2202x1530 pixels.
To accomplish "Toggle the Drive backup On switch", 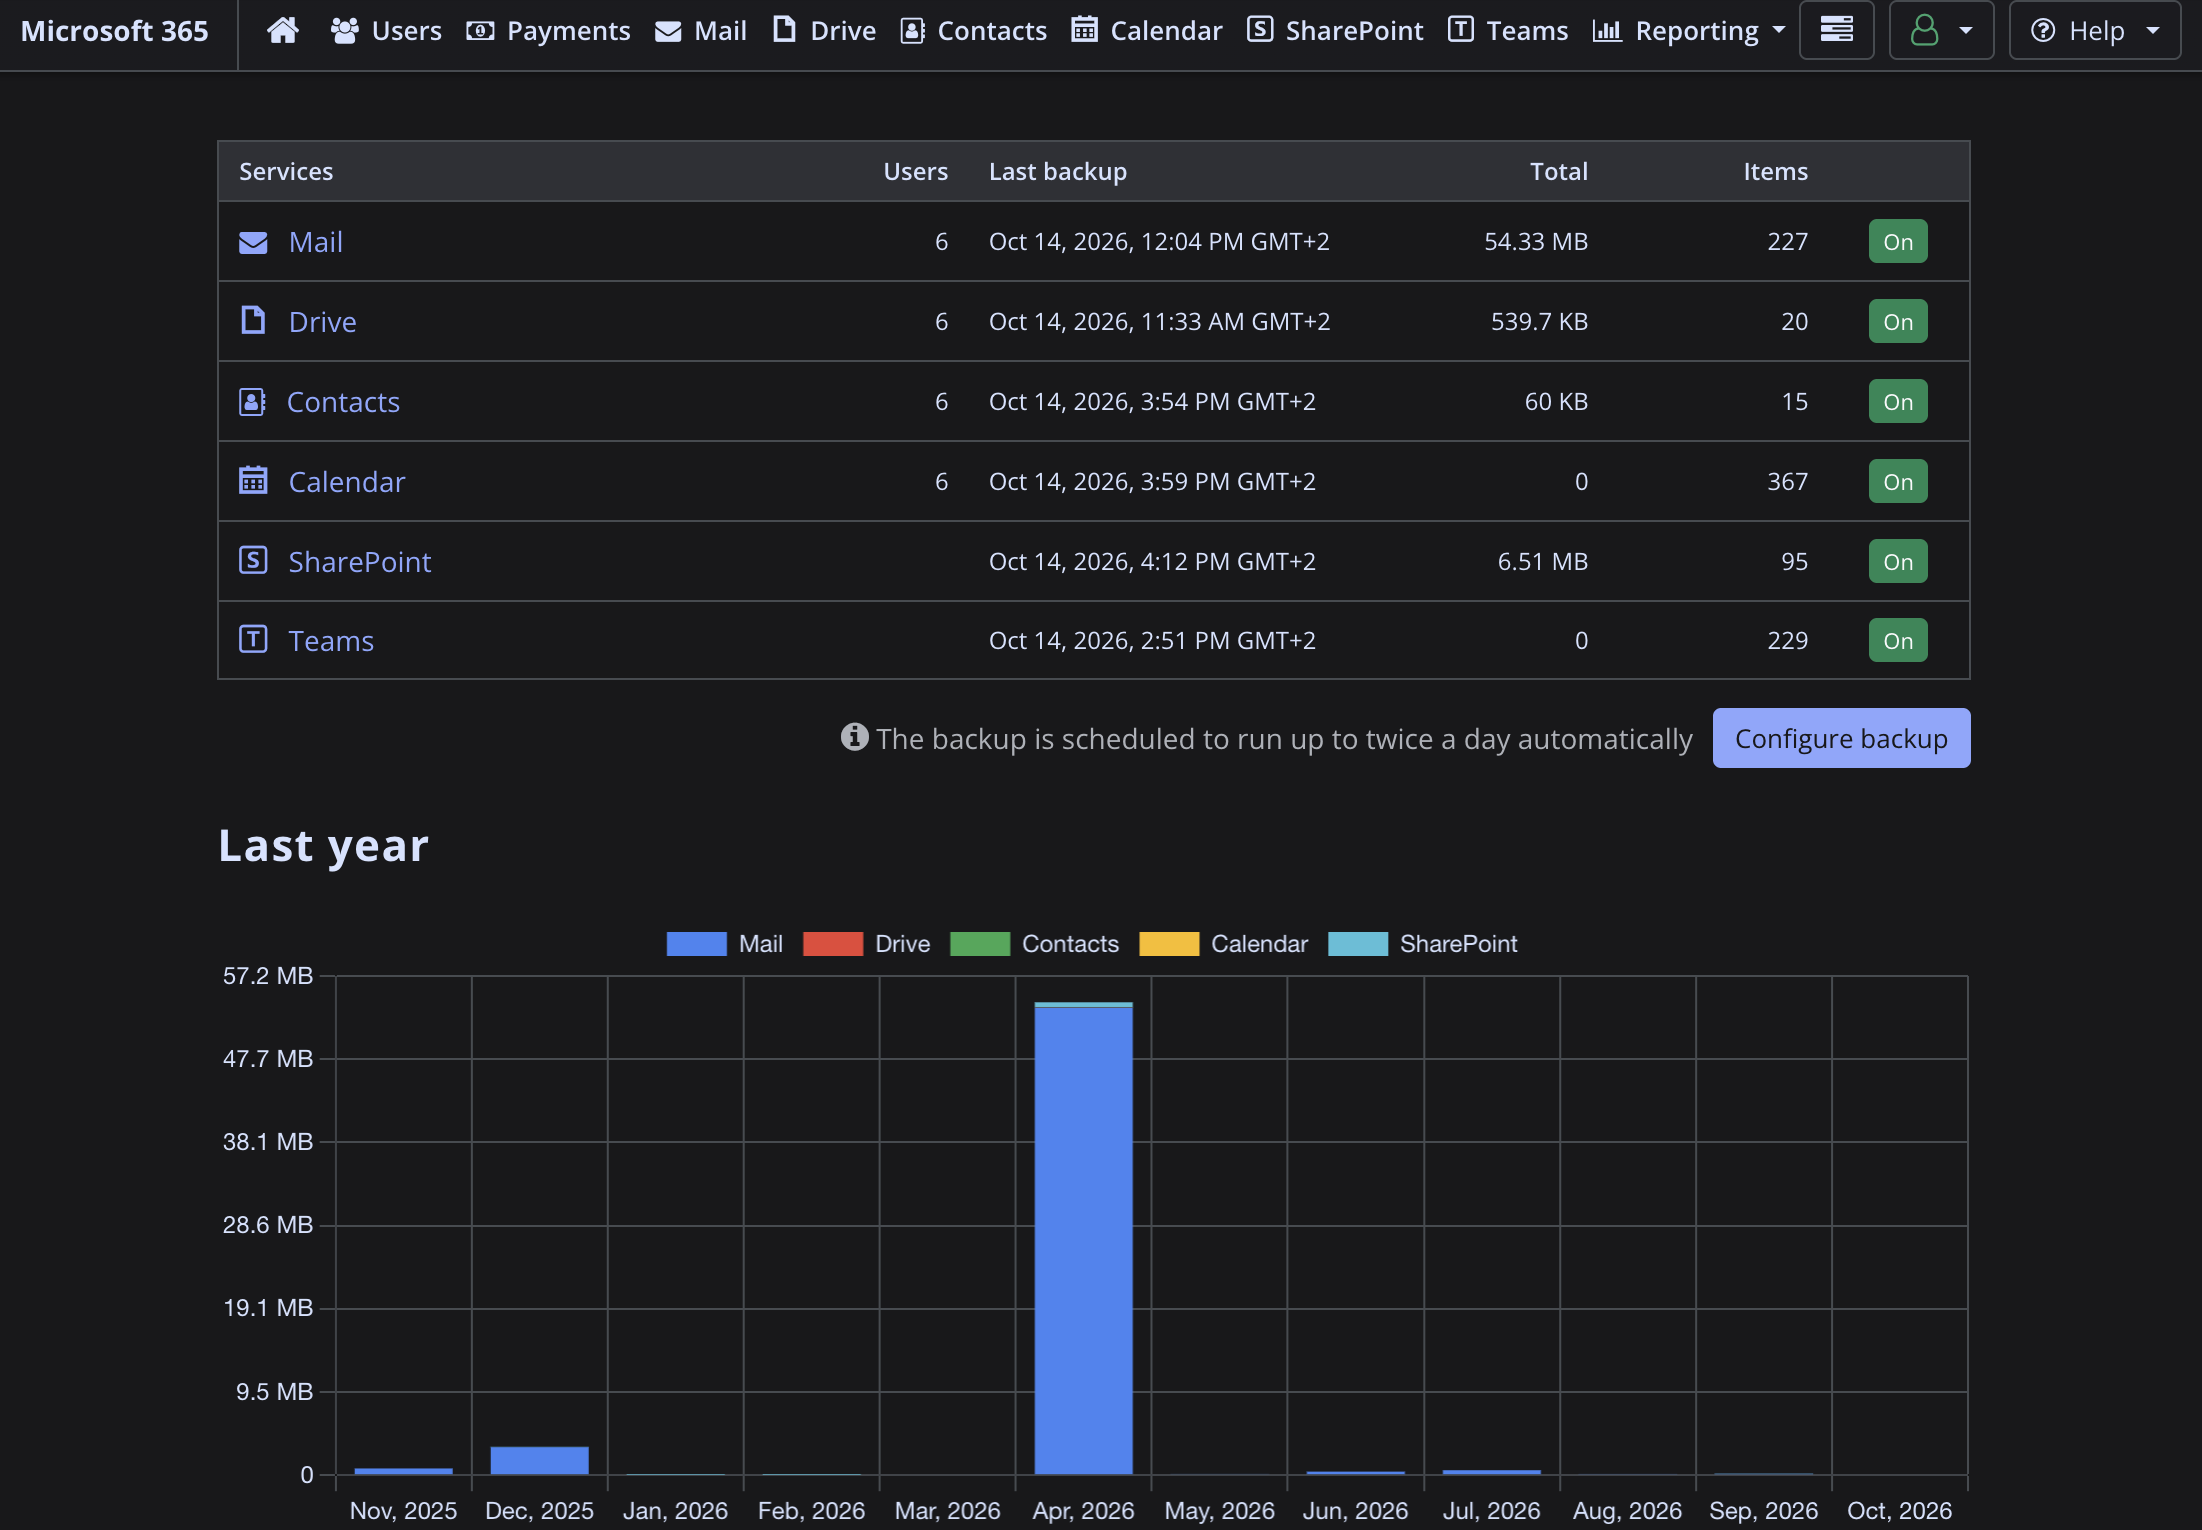I will pos(1897,322).
